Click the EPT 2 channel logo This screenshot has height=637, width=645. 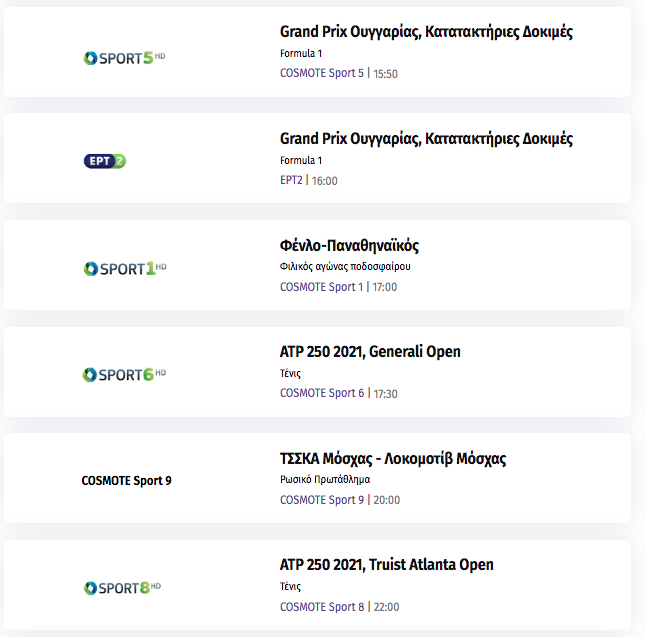coord(105,161)
